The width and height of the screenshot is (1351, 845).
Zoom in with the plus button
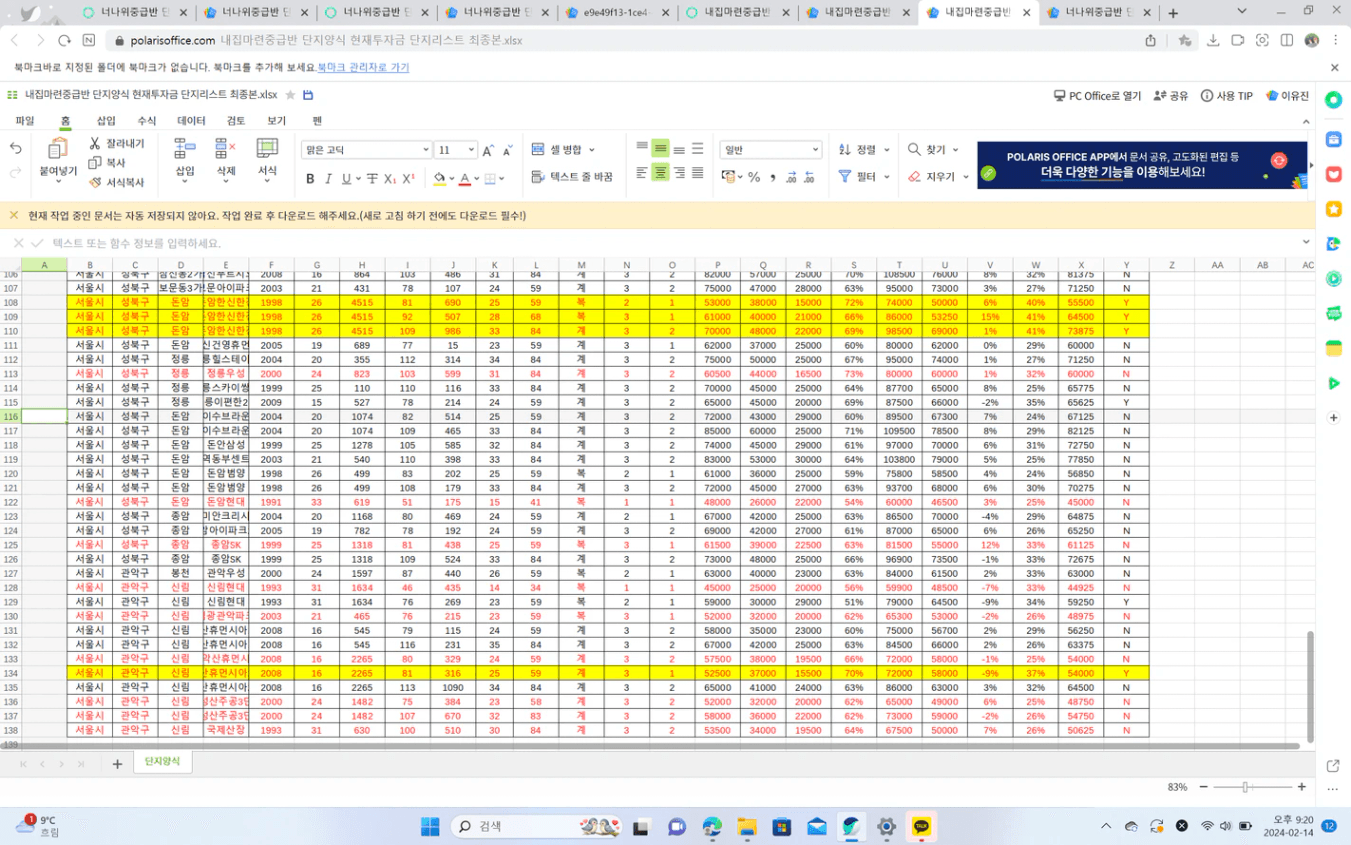[x=1301, y=787]
